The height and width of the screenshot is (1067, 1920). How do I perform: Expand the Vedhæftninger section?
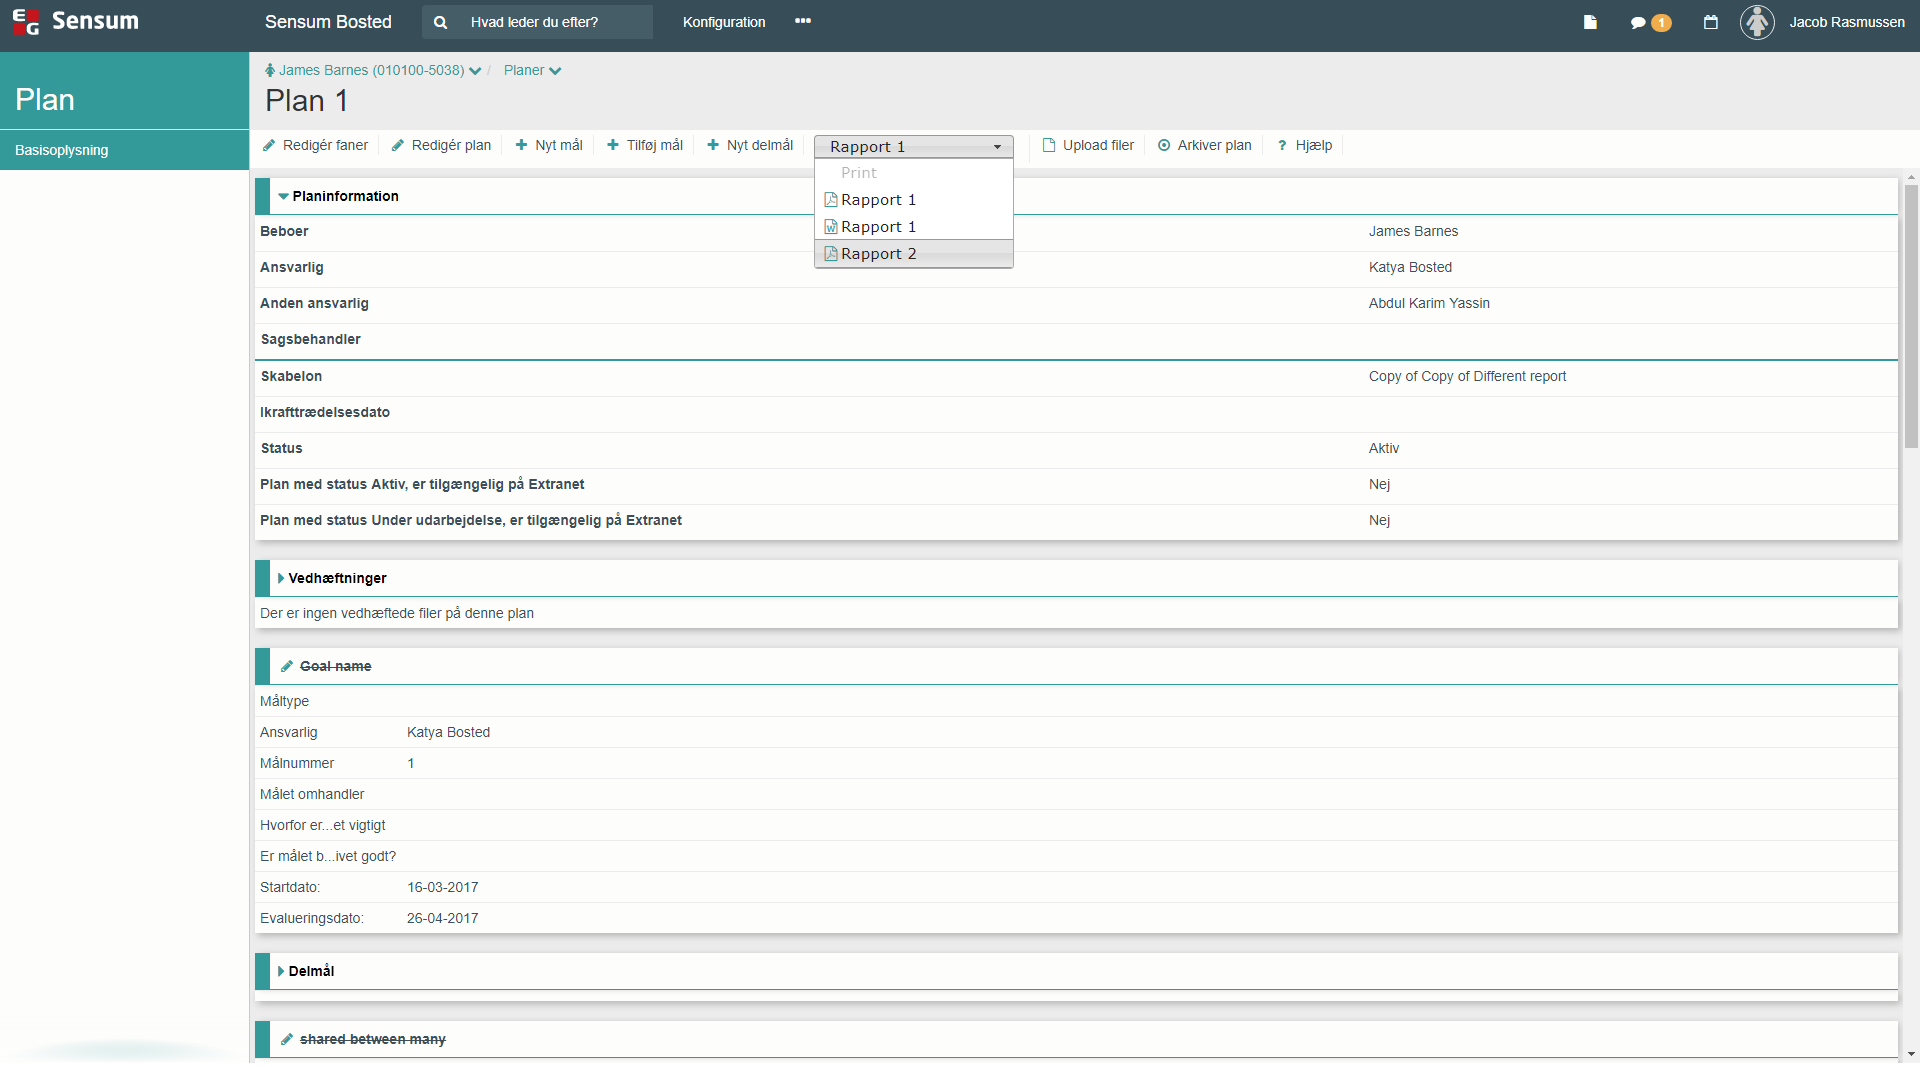[x=281, y=578]
